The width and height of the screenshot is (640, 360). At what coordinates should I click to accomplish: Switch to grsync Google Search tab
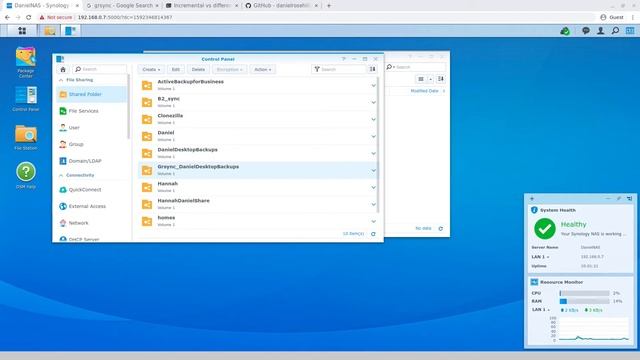click(x=122, y=6)
